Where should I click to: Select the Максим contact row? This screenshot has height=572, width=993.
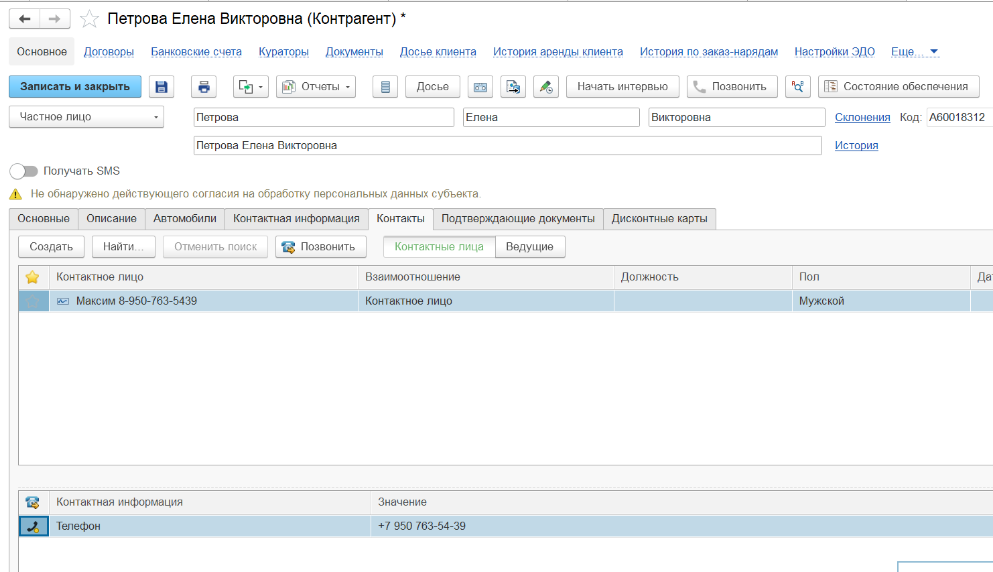click(x=200, y=300)
